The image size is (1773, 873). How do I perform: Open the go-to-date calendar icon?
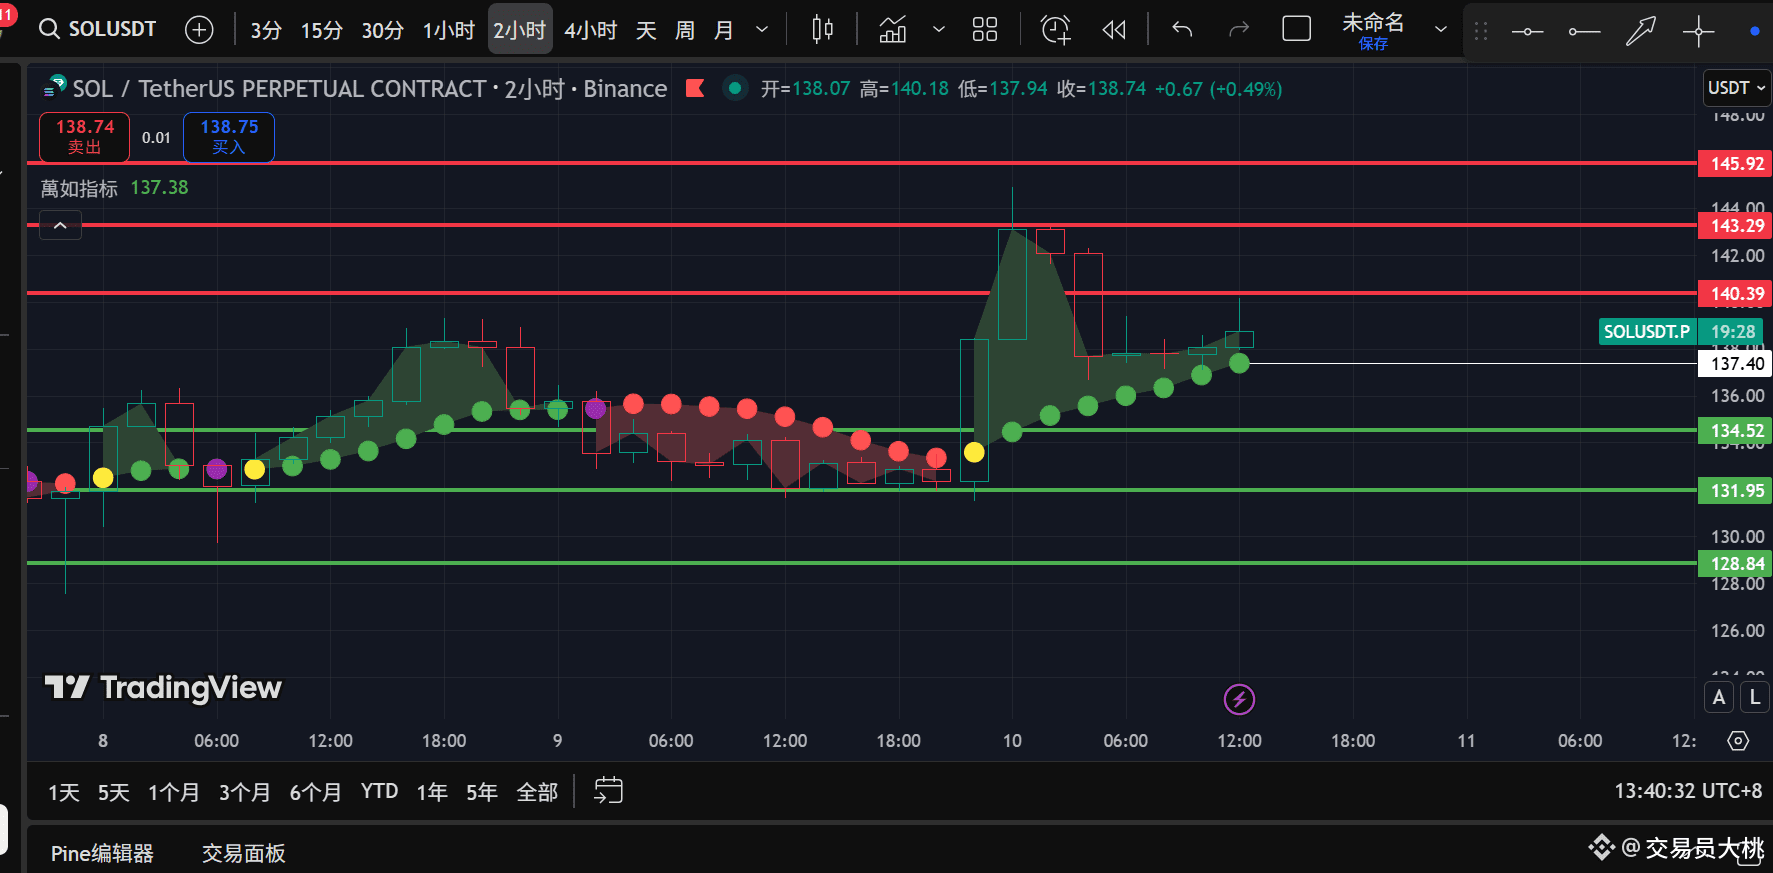(x=608, y=791)
